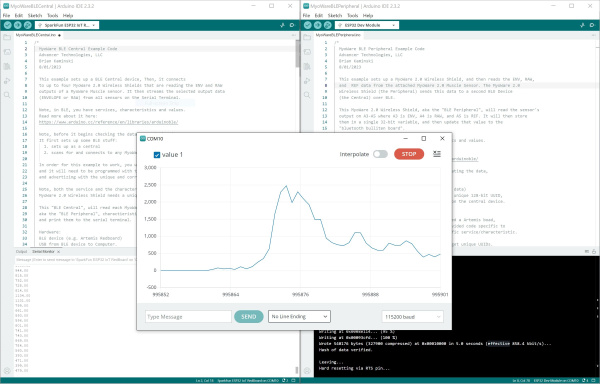
Task: Click Upload in the MyoWareBLEPeripheral window
Action: pos(318,25)
